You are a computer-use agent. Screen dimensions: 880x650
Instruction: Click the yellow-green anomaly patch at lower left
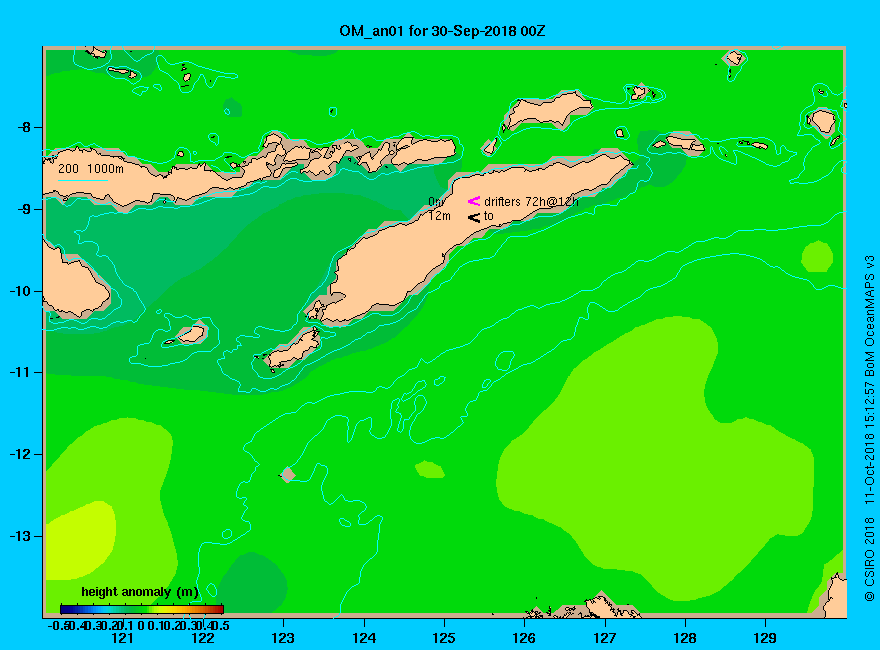[x=80, y=540]
